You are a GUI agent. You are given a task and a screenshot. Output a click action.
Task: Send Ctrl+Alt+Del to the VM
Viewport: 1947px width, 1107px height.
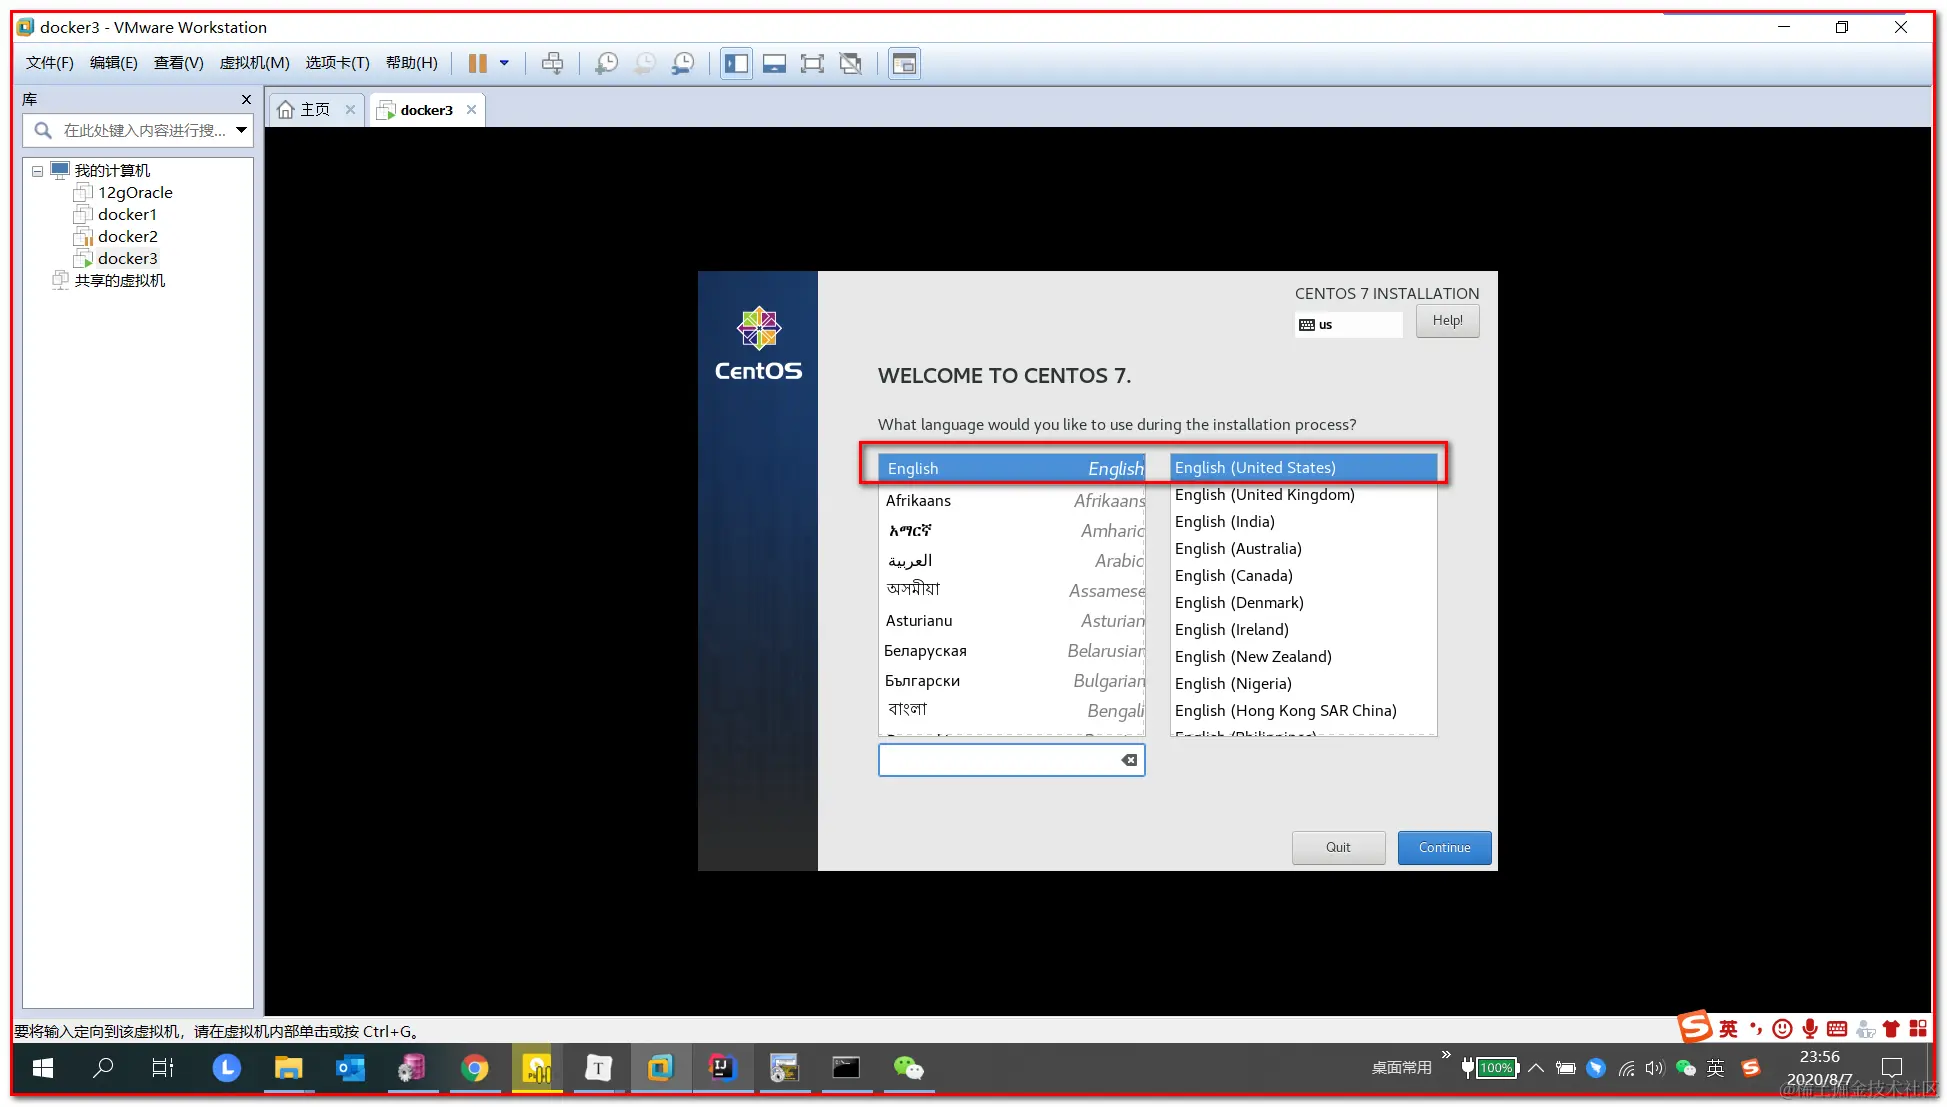pyautogui.click(x=552, y=63)
